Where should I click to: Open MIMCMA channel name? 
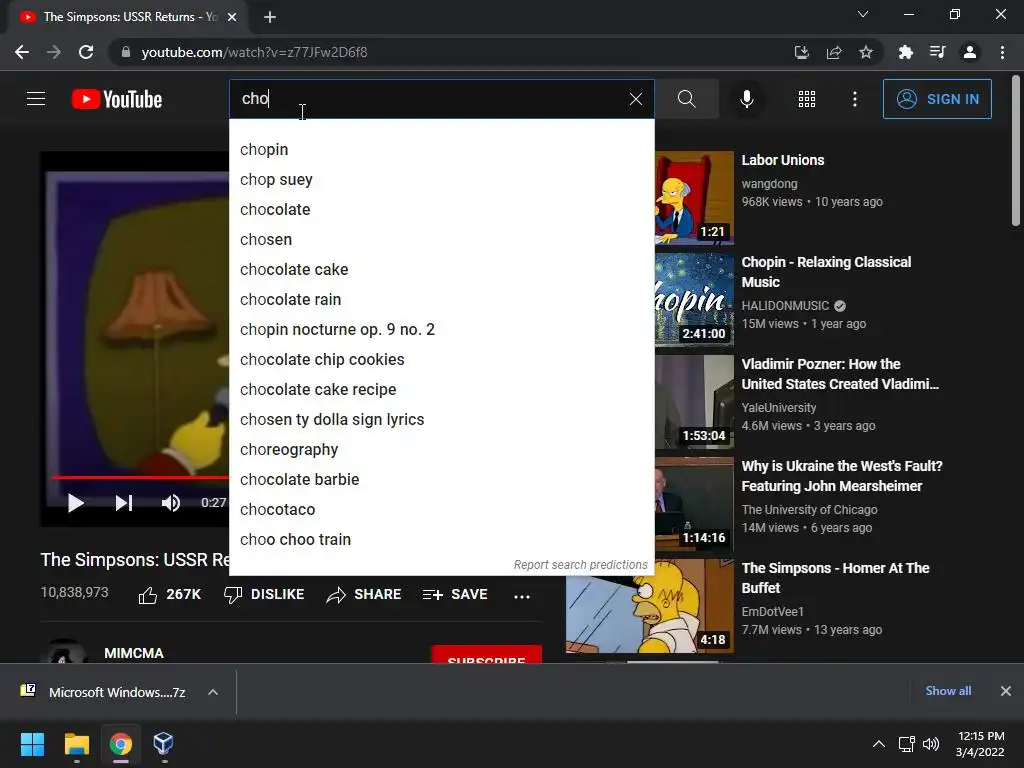[x=134, y=653]
